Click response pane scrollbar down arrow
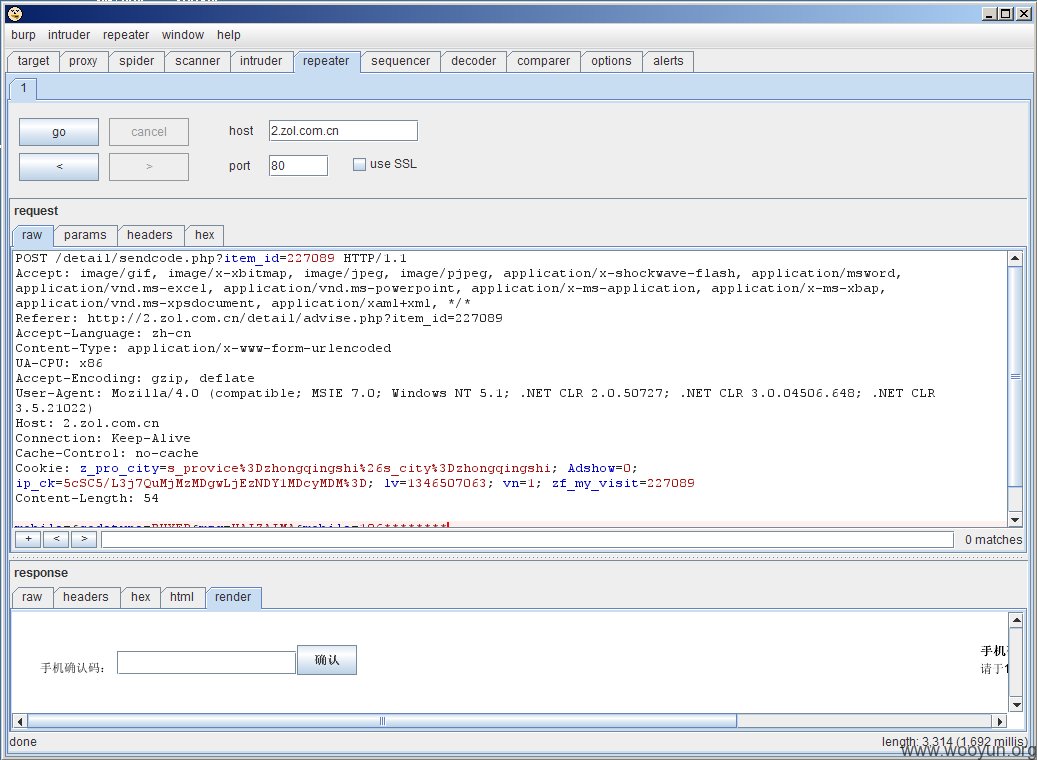 (1016, 704)
